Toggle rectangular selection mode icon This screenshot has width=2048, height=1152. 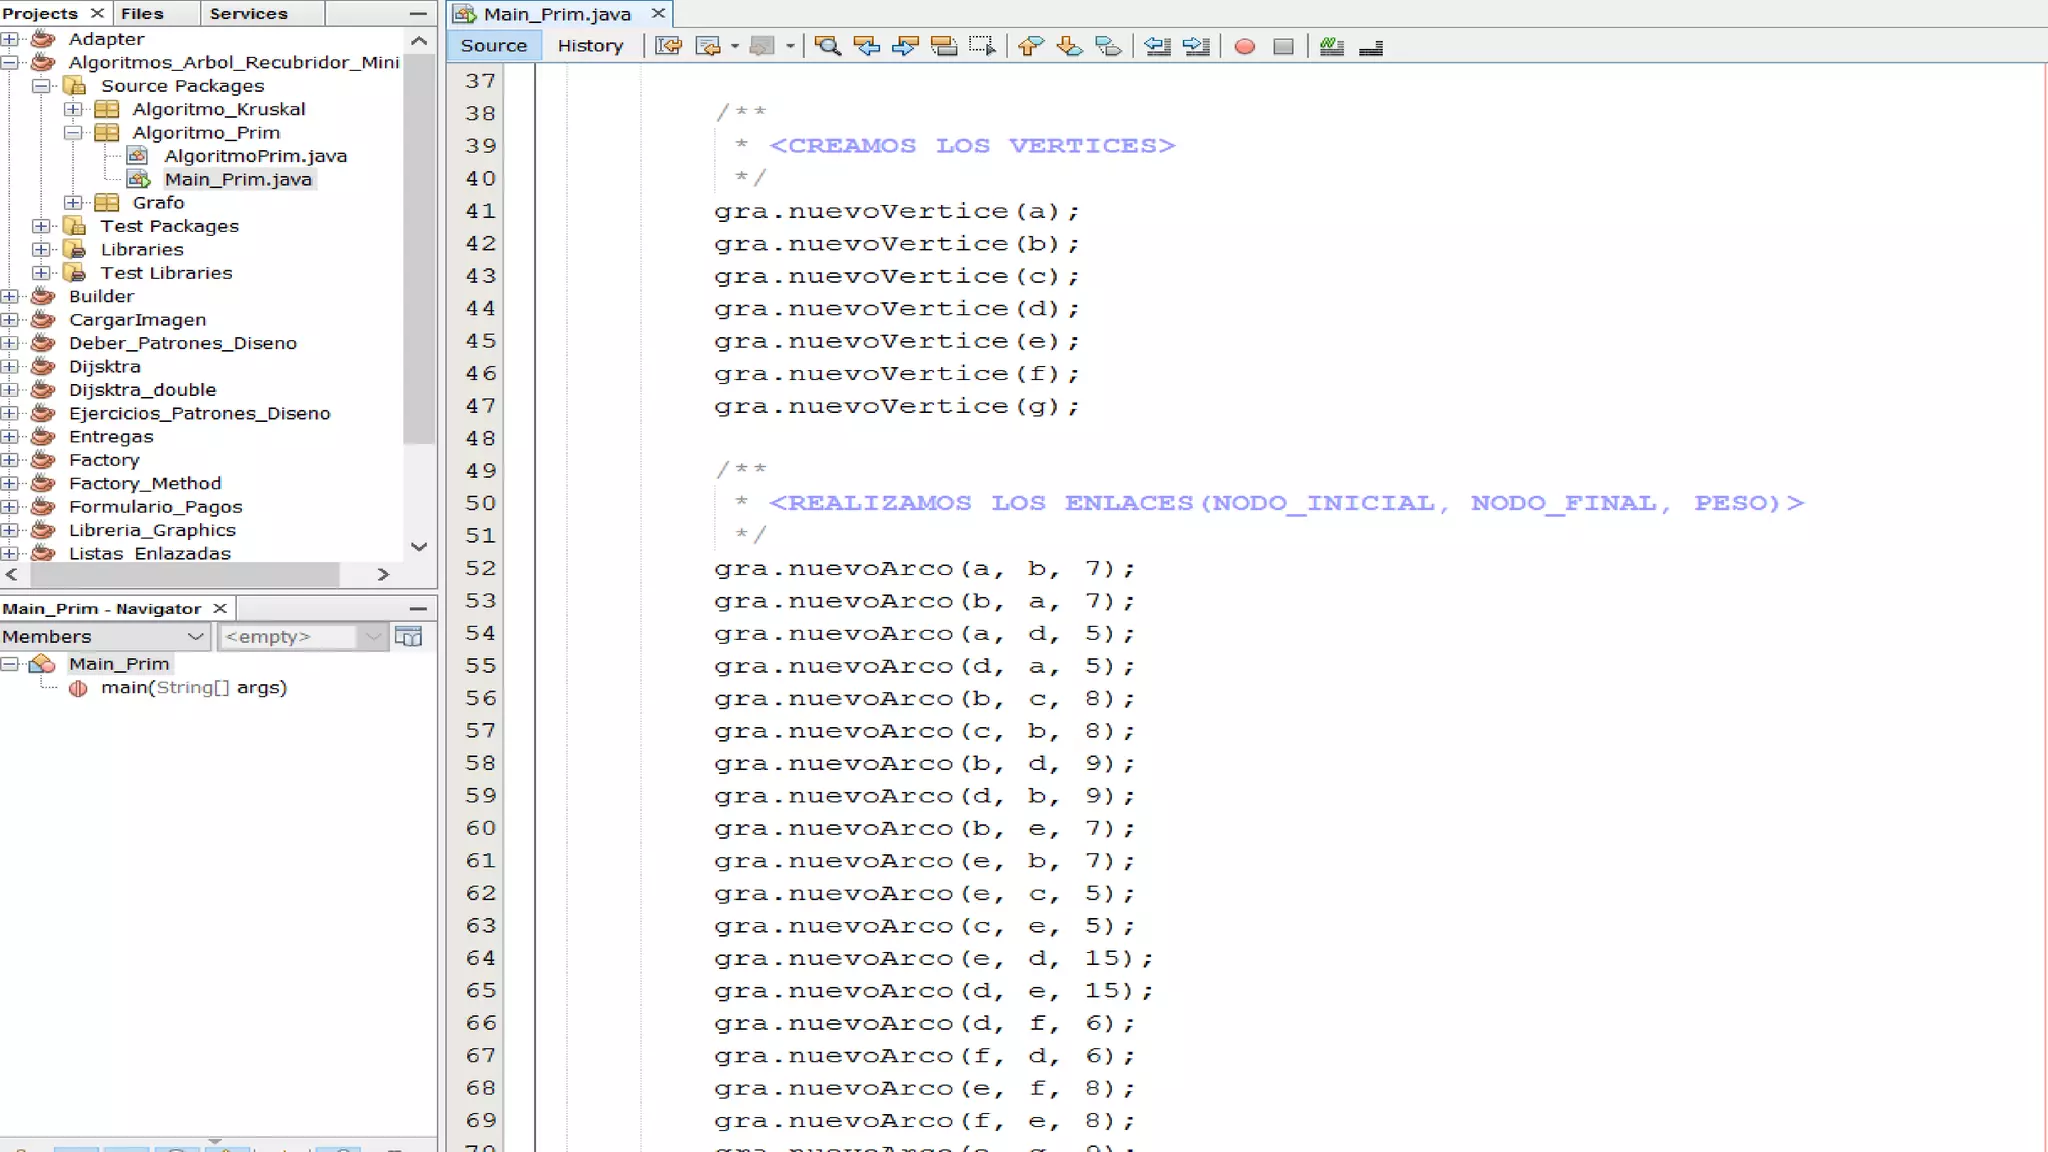pyautogui.click(x=982, y=46)
